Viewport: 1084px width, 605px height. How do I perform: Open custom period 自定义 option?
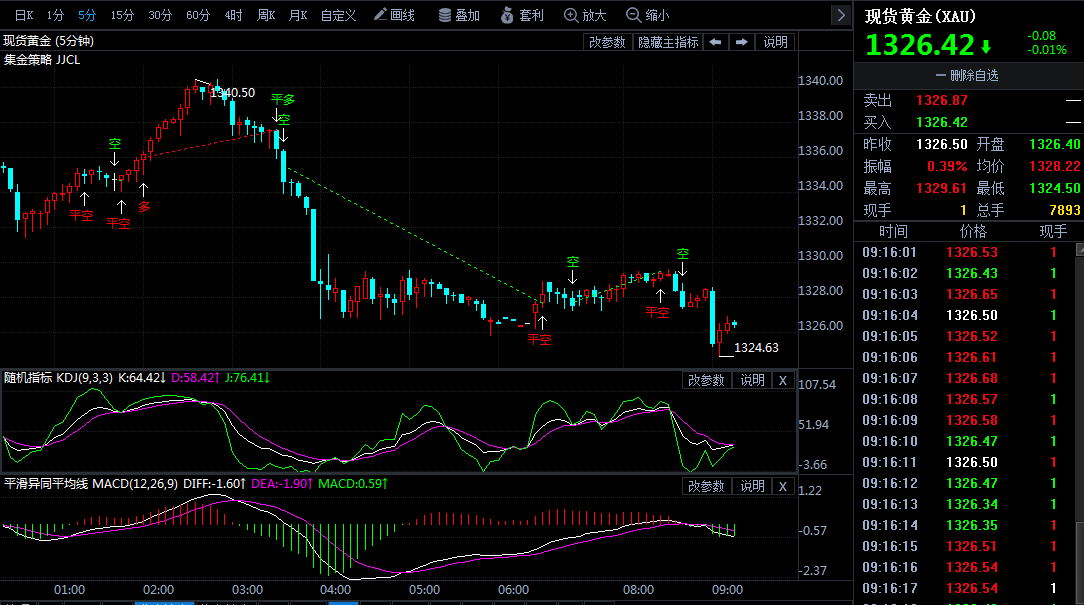coord(338,15)
